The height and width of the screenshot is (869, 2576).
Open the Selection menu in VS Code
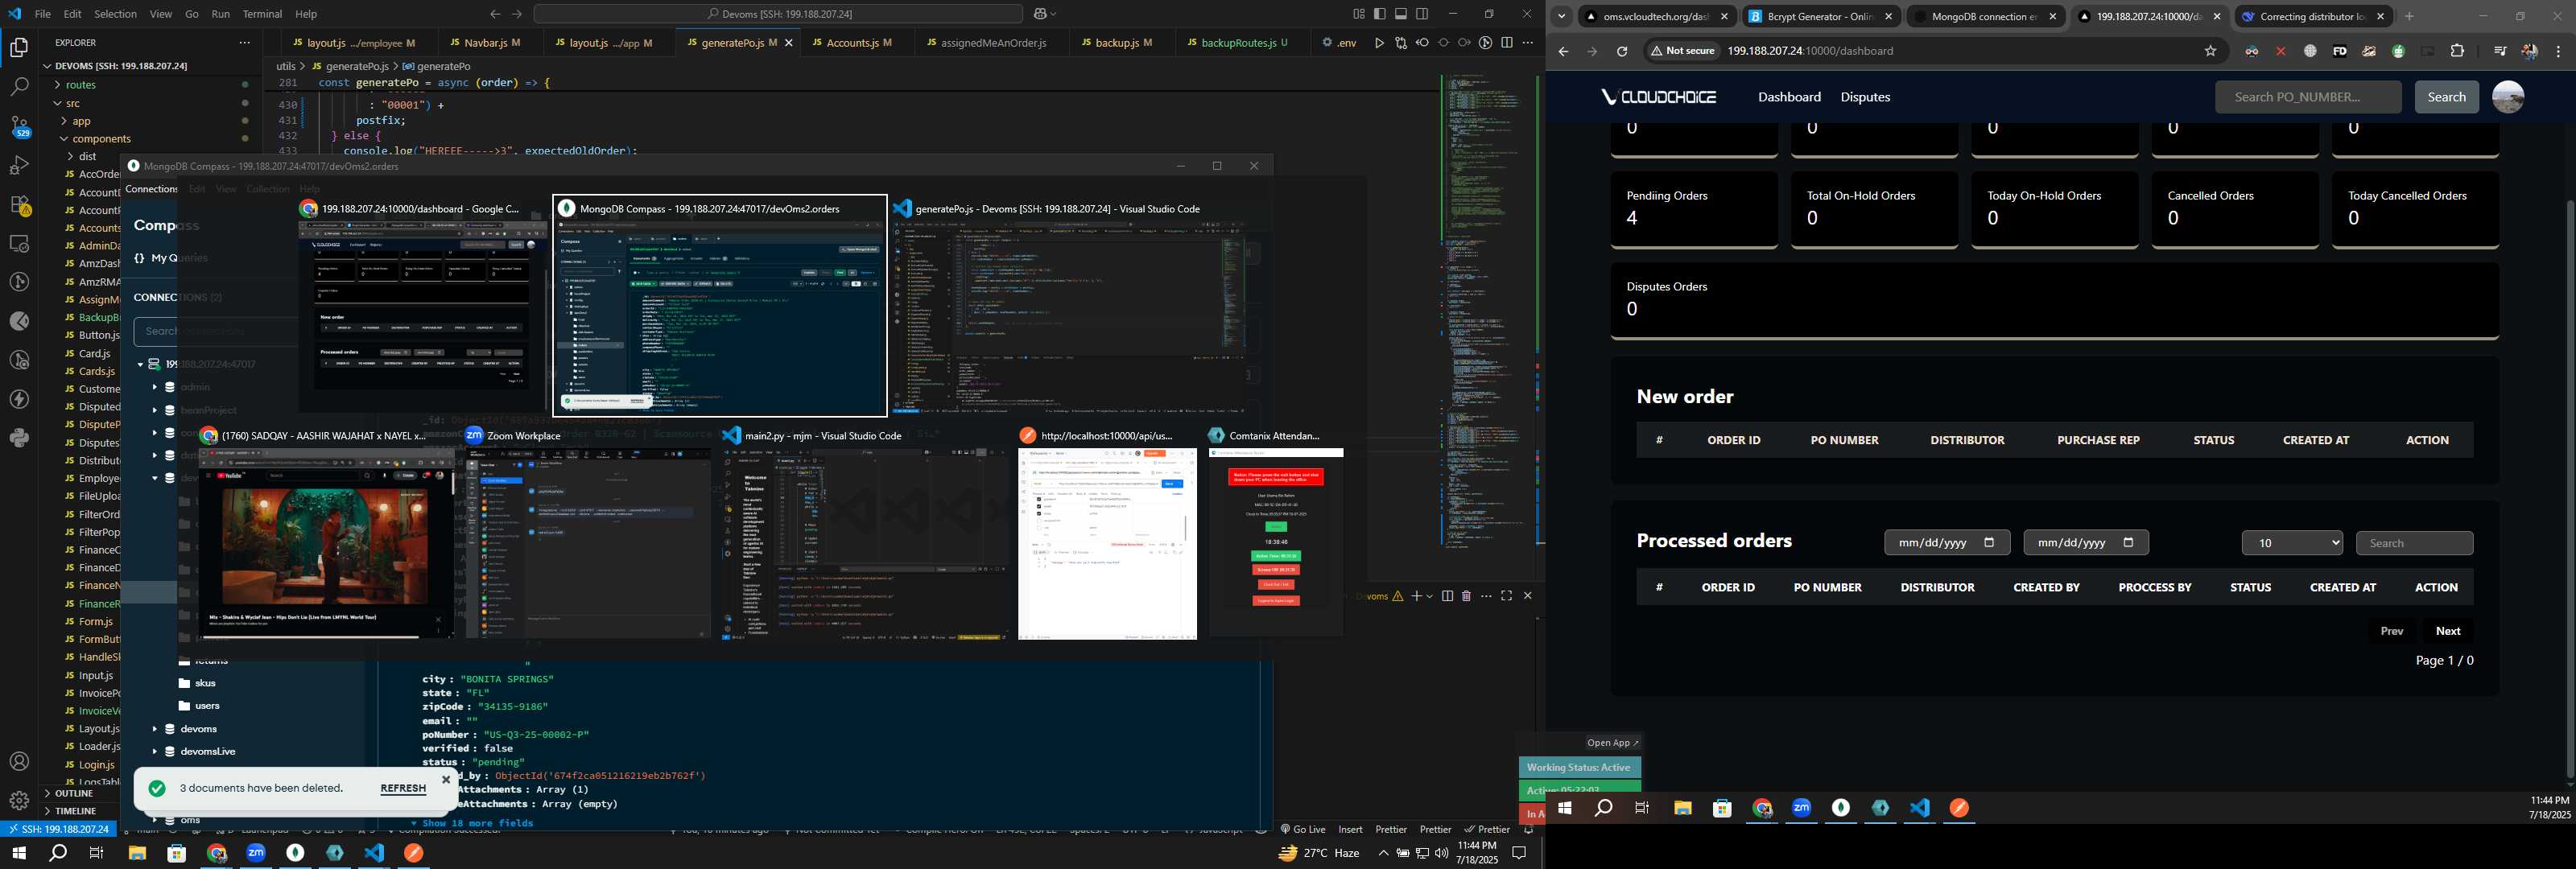tap(115, 14)
